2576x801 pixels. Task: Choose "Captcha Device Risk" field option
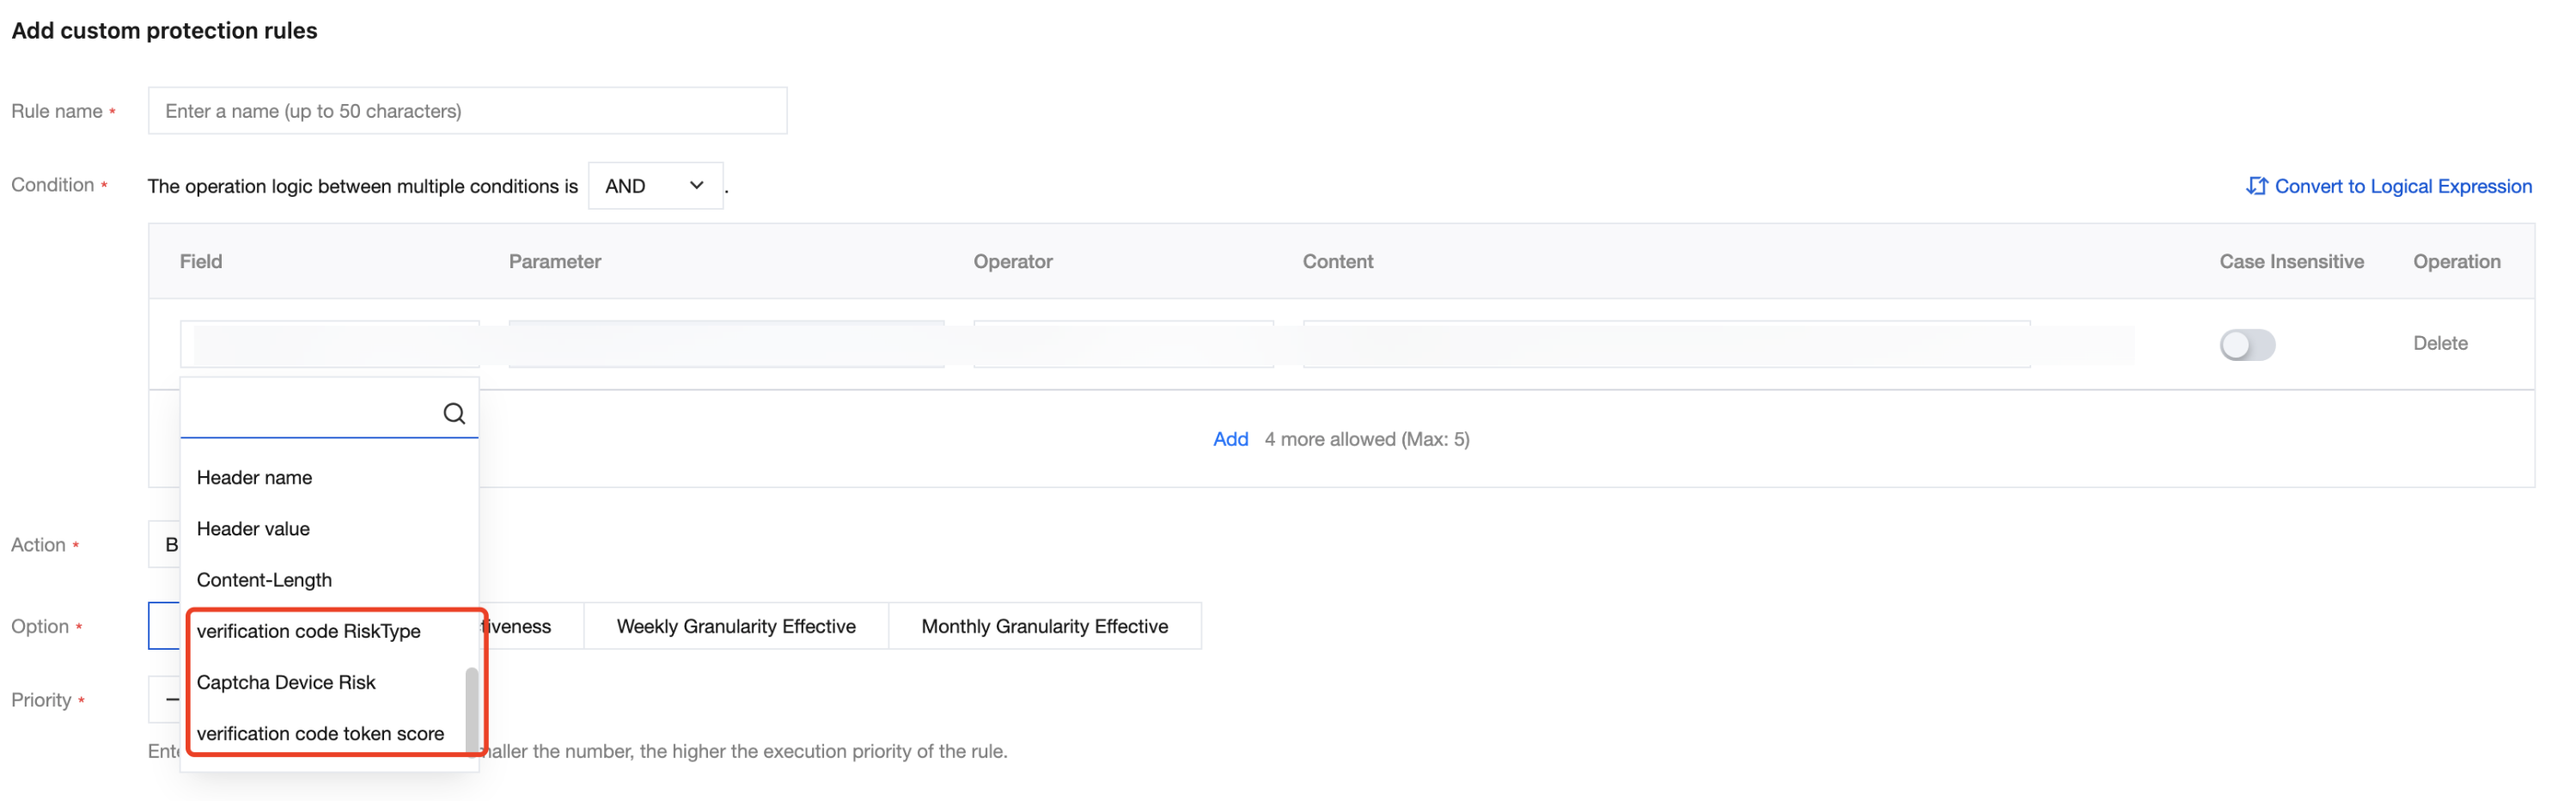[x=286, y=682]
